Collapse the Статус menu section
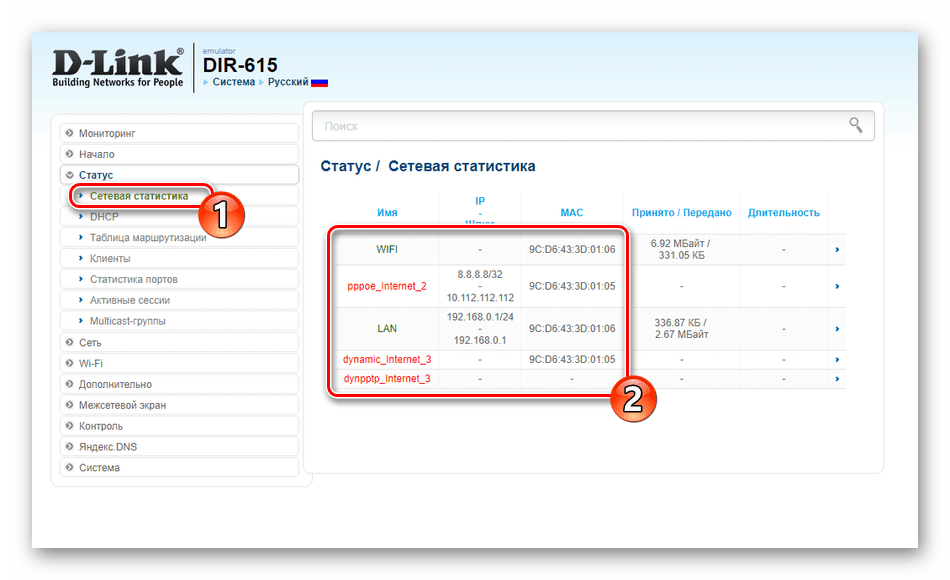The image size is (950, 580). (x=179, y=175)
